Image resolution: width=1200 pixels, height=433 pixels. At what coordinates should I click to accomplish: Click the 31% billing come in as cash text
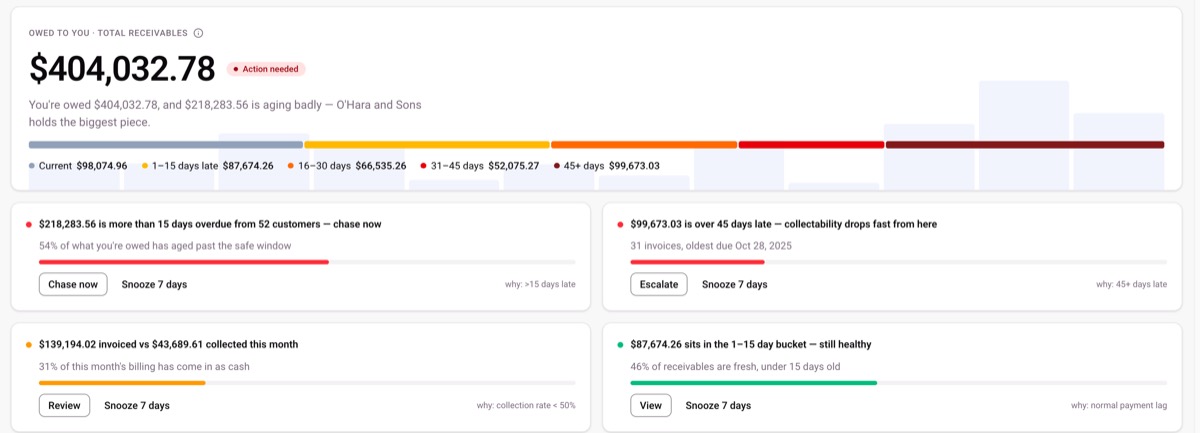click(x=144, y=366)
